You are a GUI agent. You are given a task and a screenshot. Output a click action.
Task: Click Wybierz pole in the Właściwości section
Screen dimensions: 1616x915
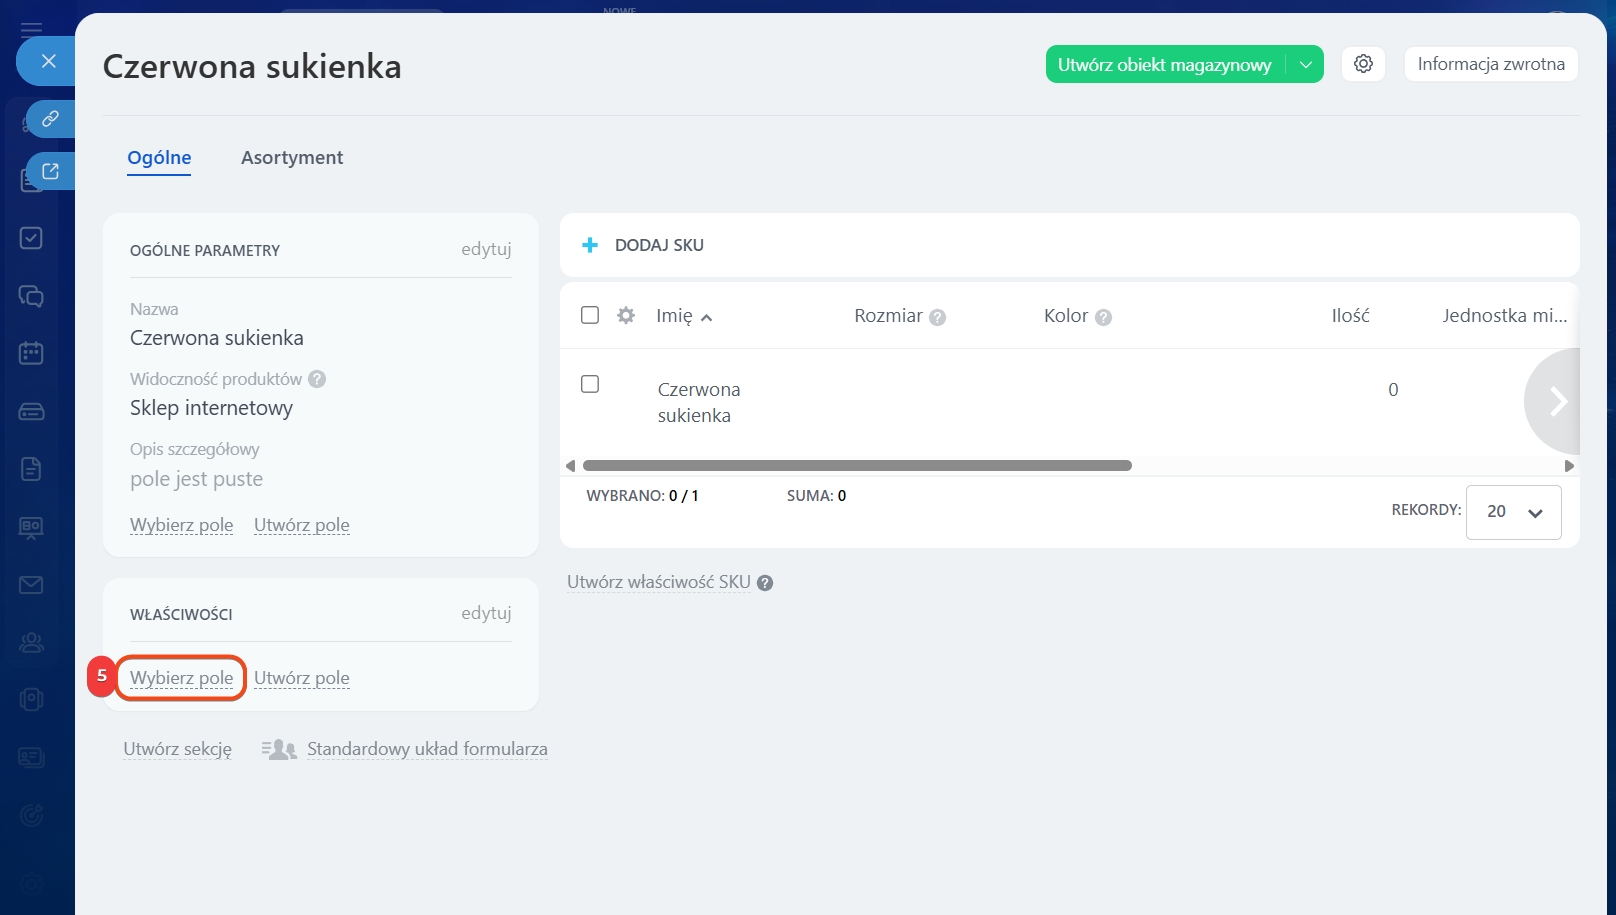(181, 678)
